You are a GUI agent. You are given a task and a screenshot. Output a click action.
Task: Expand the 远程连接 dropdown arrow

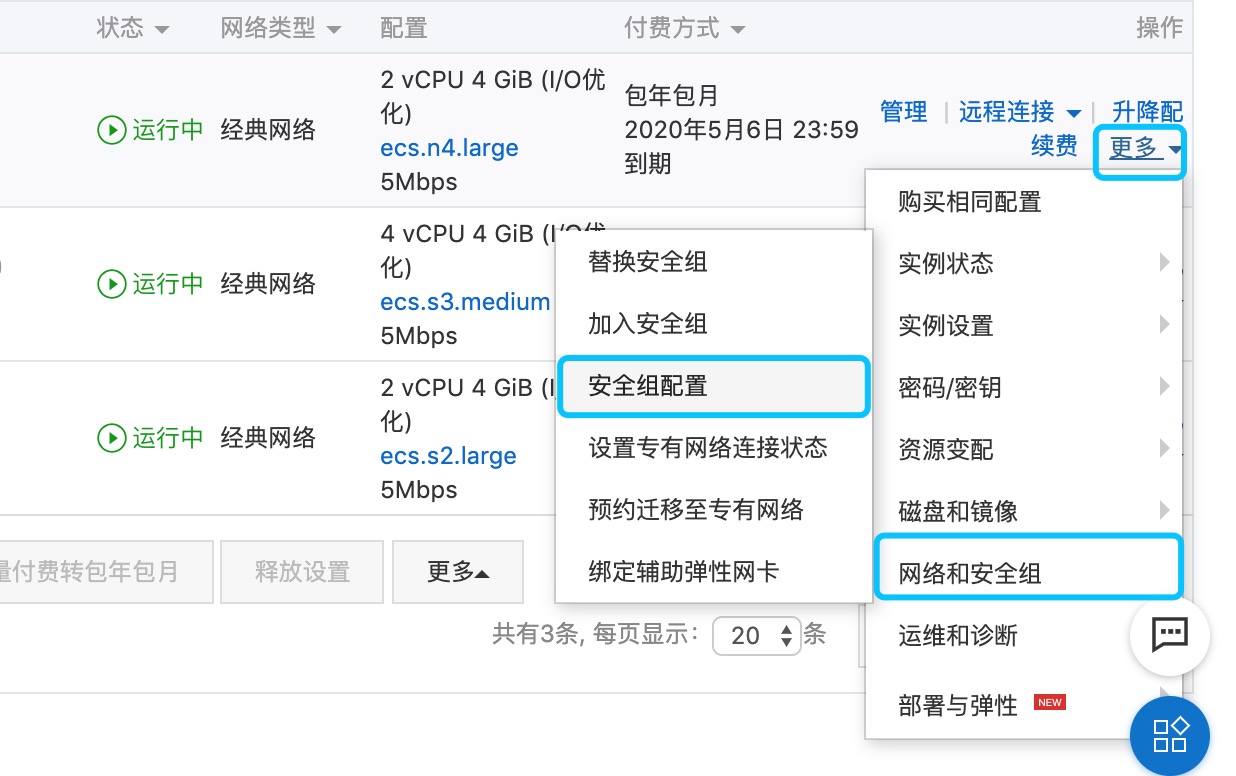pos(1074,112)
